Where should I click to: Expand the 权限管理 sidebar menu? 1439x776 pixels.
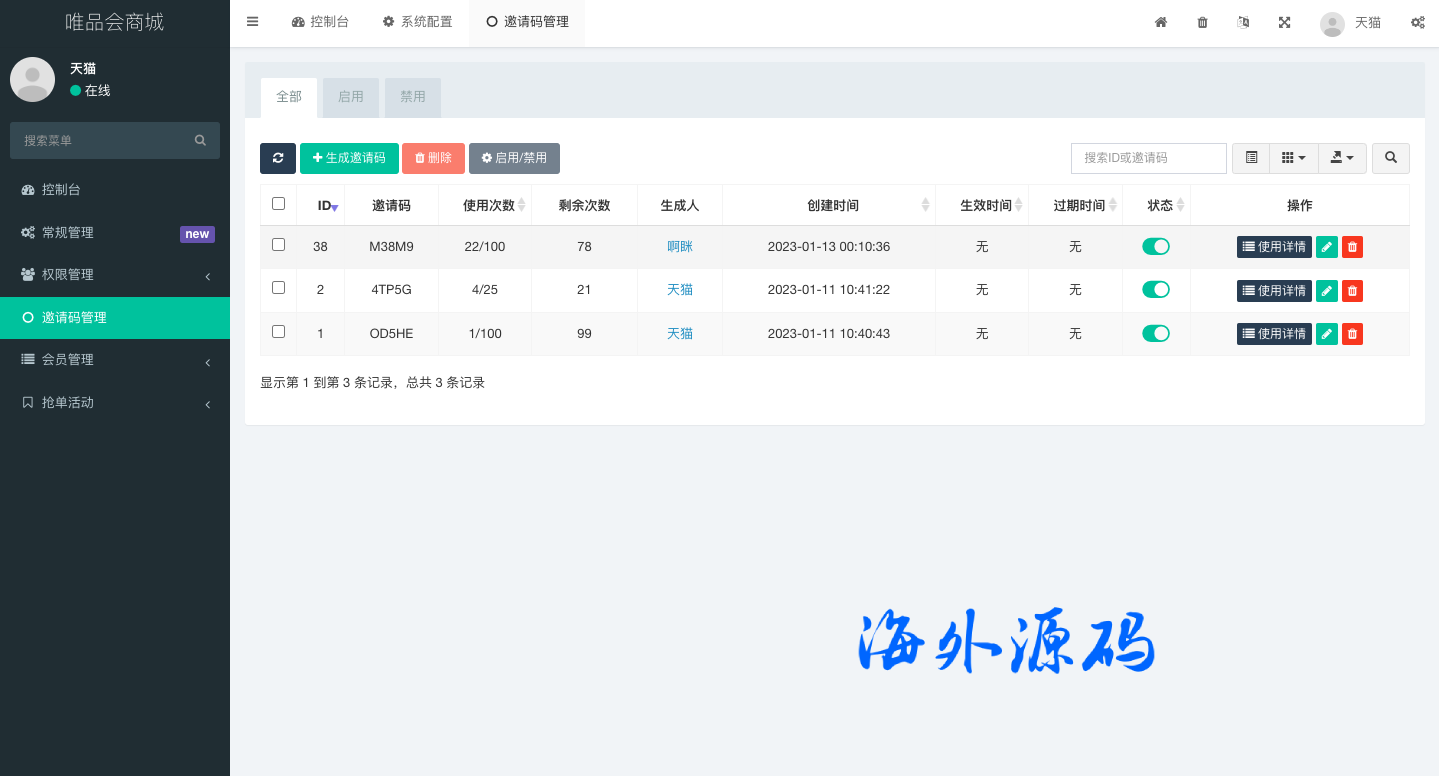(x=115, y=275)
